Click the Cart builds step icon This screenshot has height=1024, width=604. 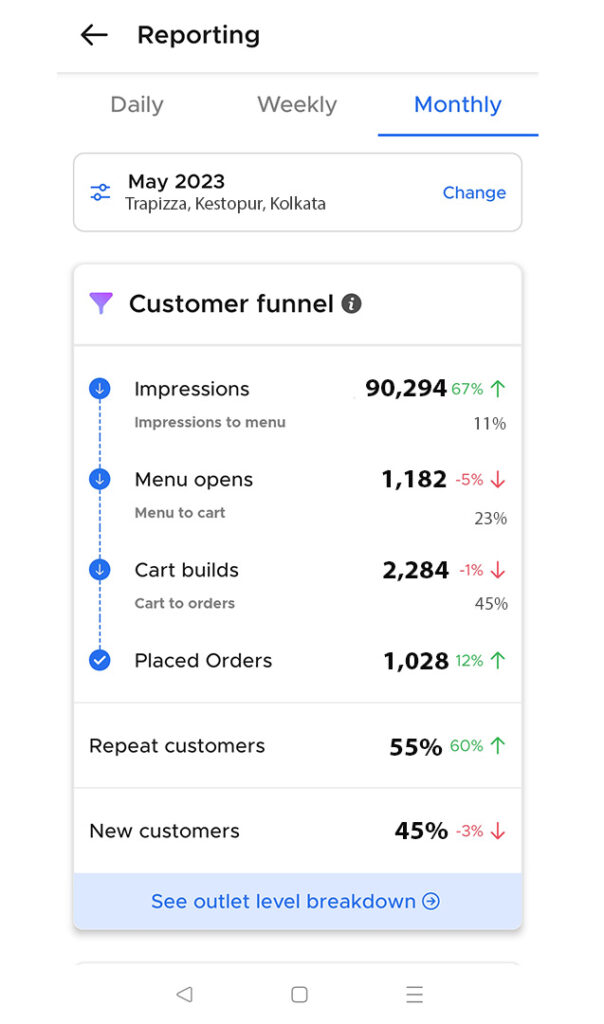[x=100, y=570]
